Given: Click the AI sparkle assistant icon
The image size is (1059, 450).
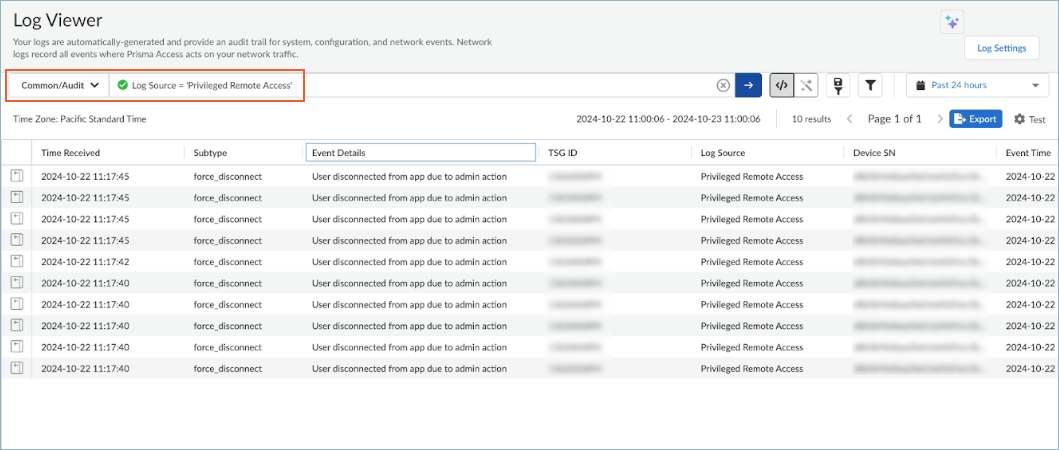Looking at the screenshot, I should pos(951,22).
